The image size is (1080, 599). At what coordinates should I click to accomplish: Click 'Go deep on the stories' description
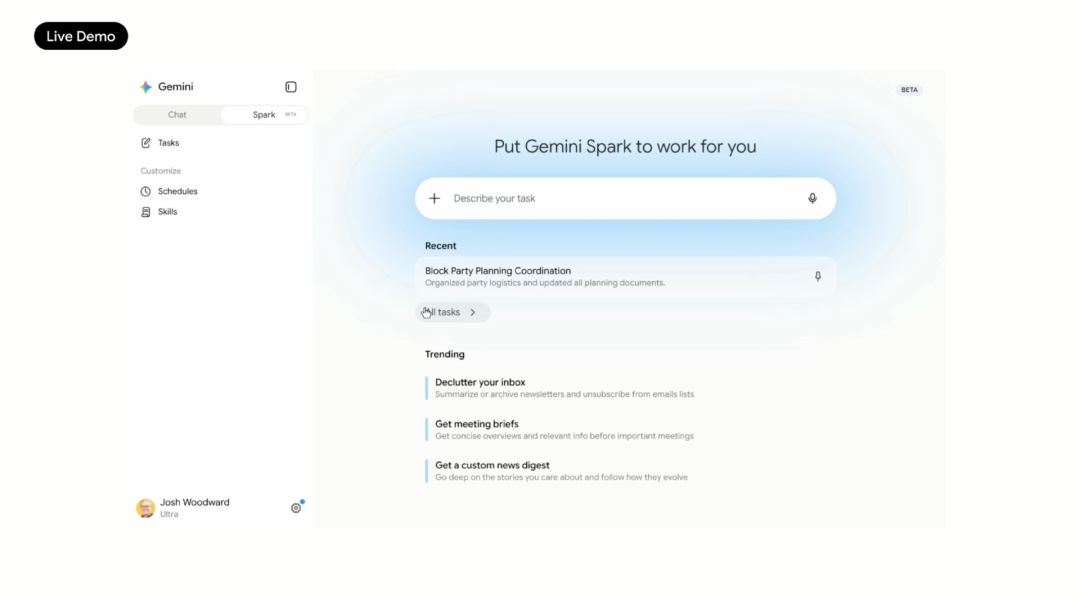(561, 477)
